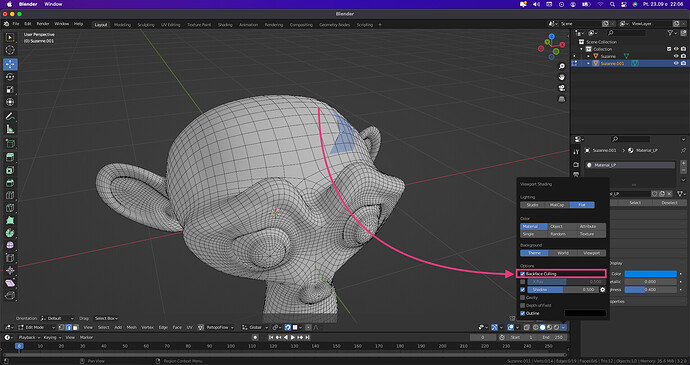690x365 pixels.
Task: Select the Select Box tool
Action: pyautogui.click(x=10, y=38)
